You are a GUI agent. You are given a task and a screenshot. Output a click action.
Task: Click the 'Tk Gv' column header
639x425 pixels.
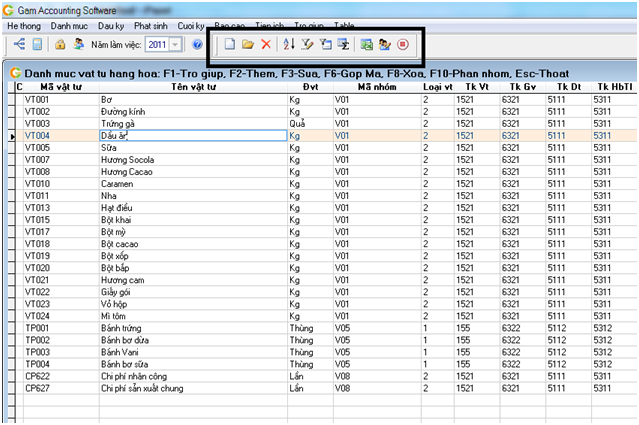click(522, 87)
